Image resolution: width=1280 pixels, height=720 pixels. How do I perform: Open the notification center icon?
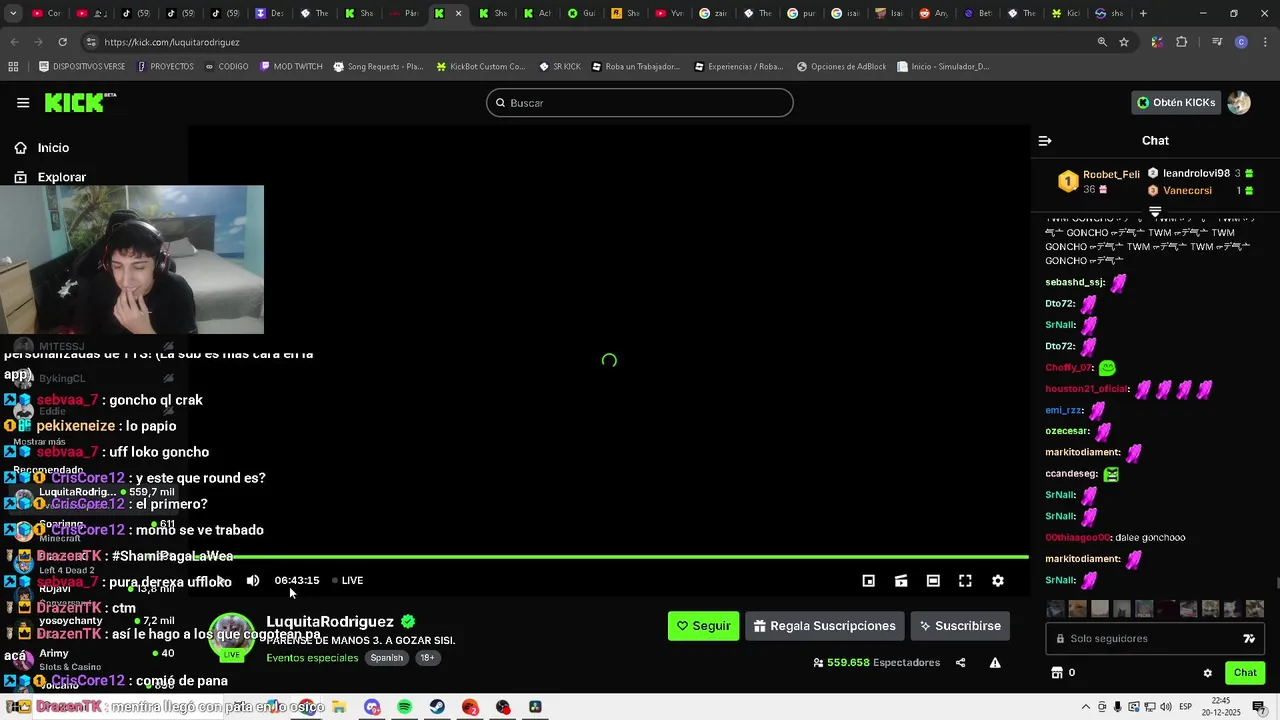click(1258, 707)
